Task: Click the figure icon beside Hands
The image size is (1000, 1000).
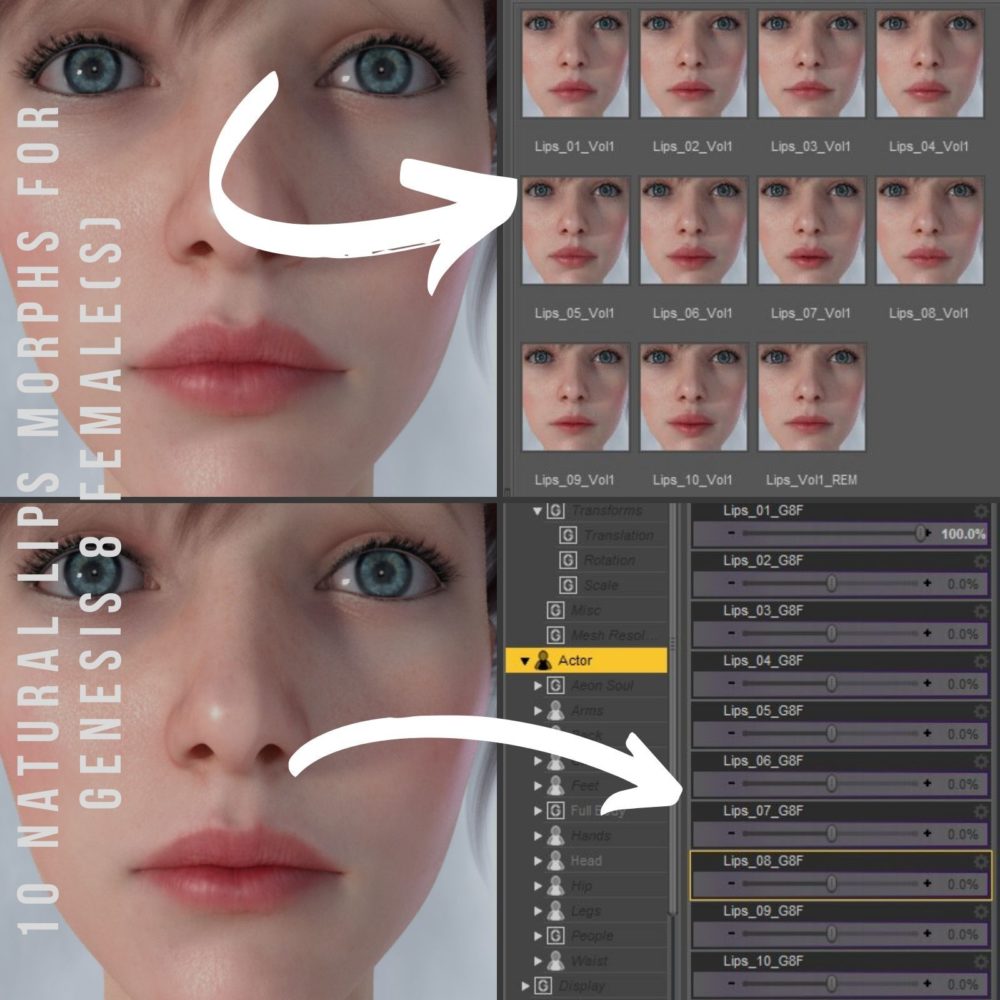Action: coord(555,835)
